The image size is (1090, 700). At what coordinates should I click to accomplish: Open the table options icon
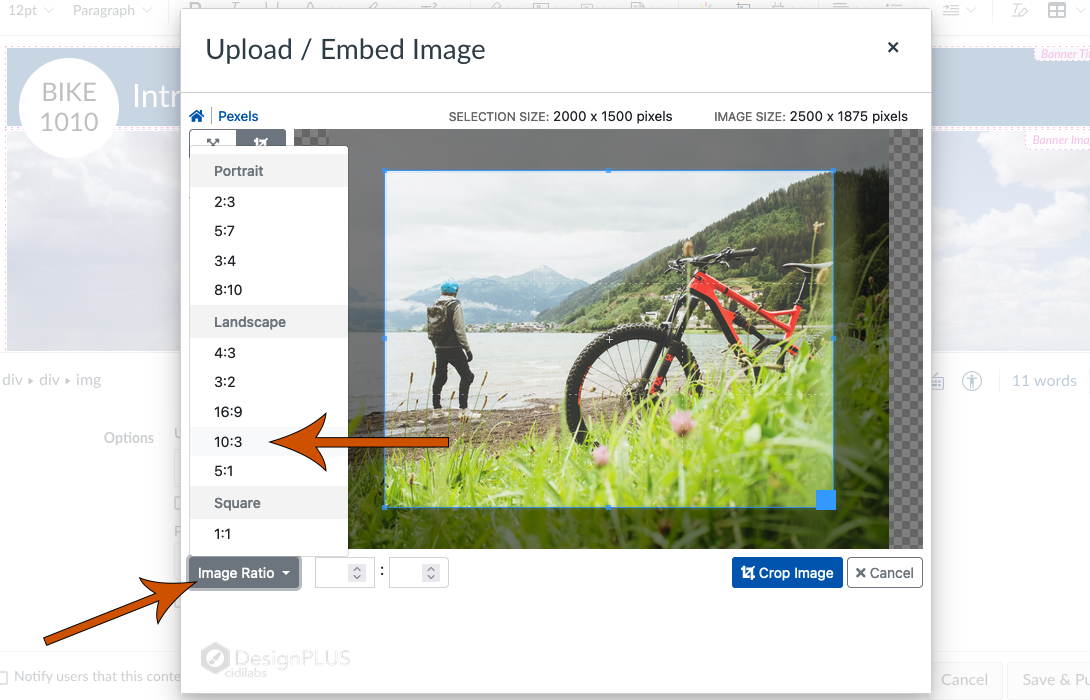click(1057, 9)
